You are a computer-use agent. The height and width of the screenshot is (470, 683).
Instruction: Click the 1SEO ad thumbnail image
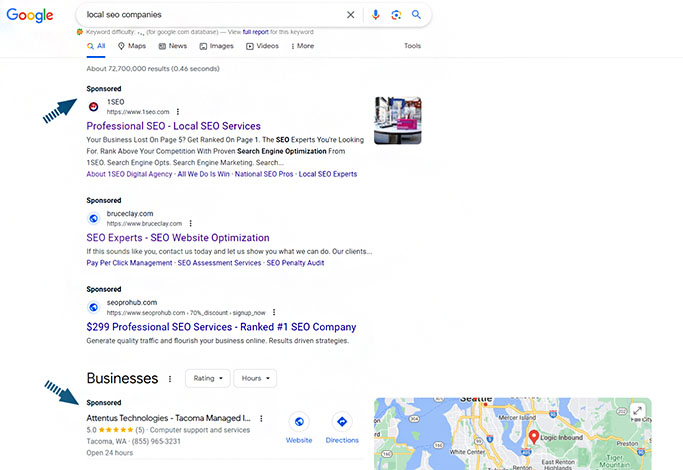398,121
